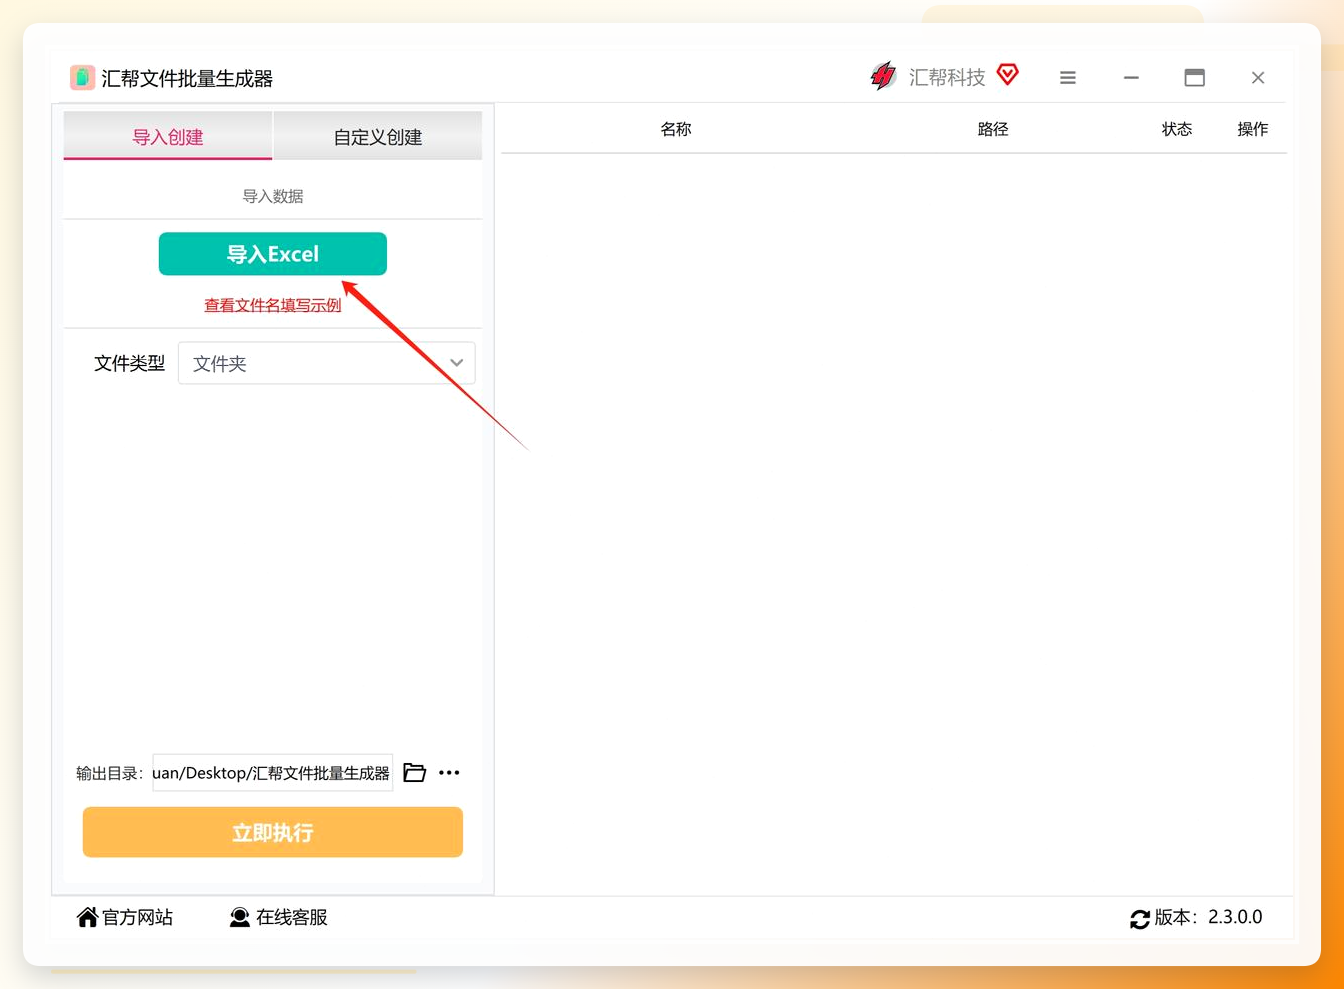Open the hamburger menu in title bar
Viewport: 1344px width, 989px height.
click(1068, 77)
